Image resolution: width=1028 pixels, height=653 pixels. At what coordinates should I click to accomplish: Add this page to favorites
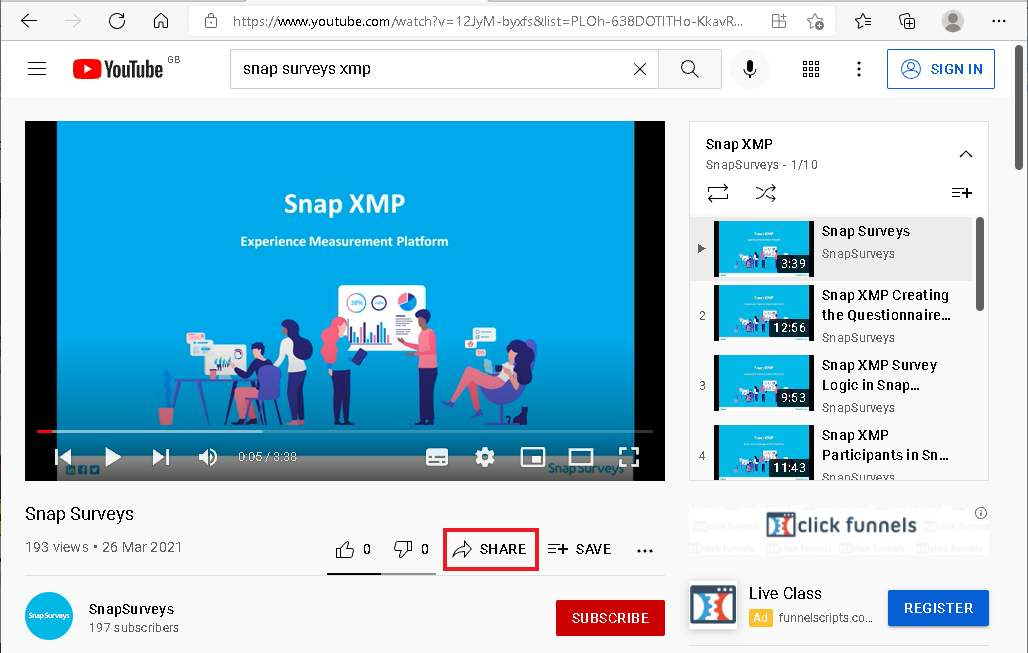(x=815, y=21)
